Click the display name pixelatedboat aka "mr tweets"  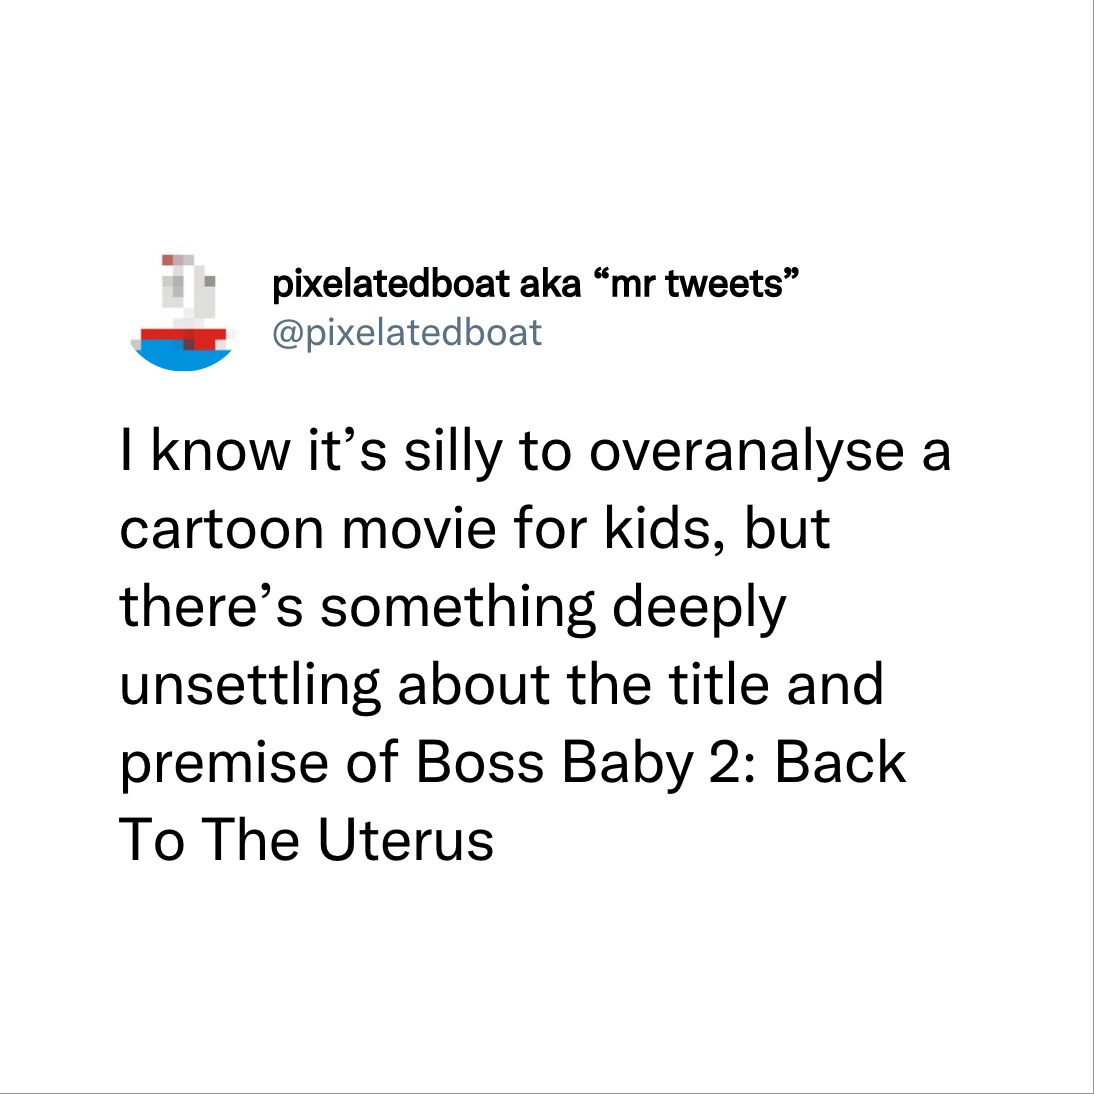(534, 284)
